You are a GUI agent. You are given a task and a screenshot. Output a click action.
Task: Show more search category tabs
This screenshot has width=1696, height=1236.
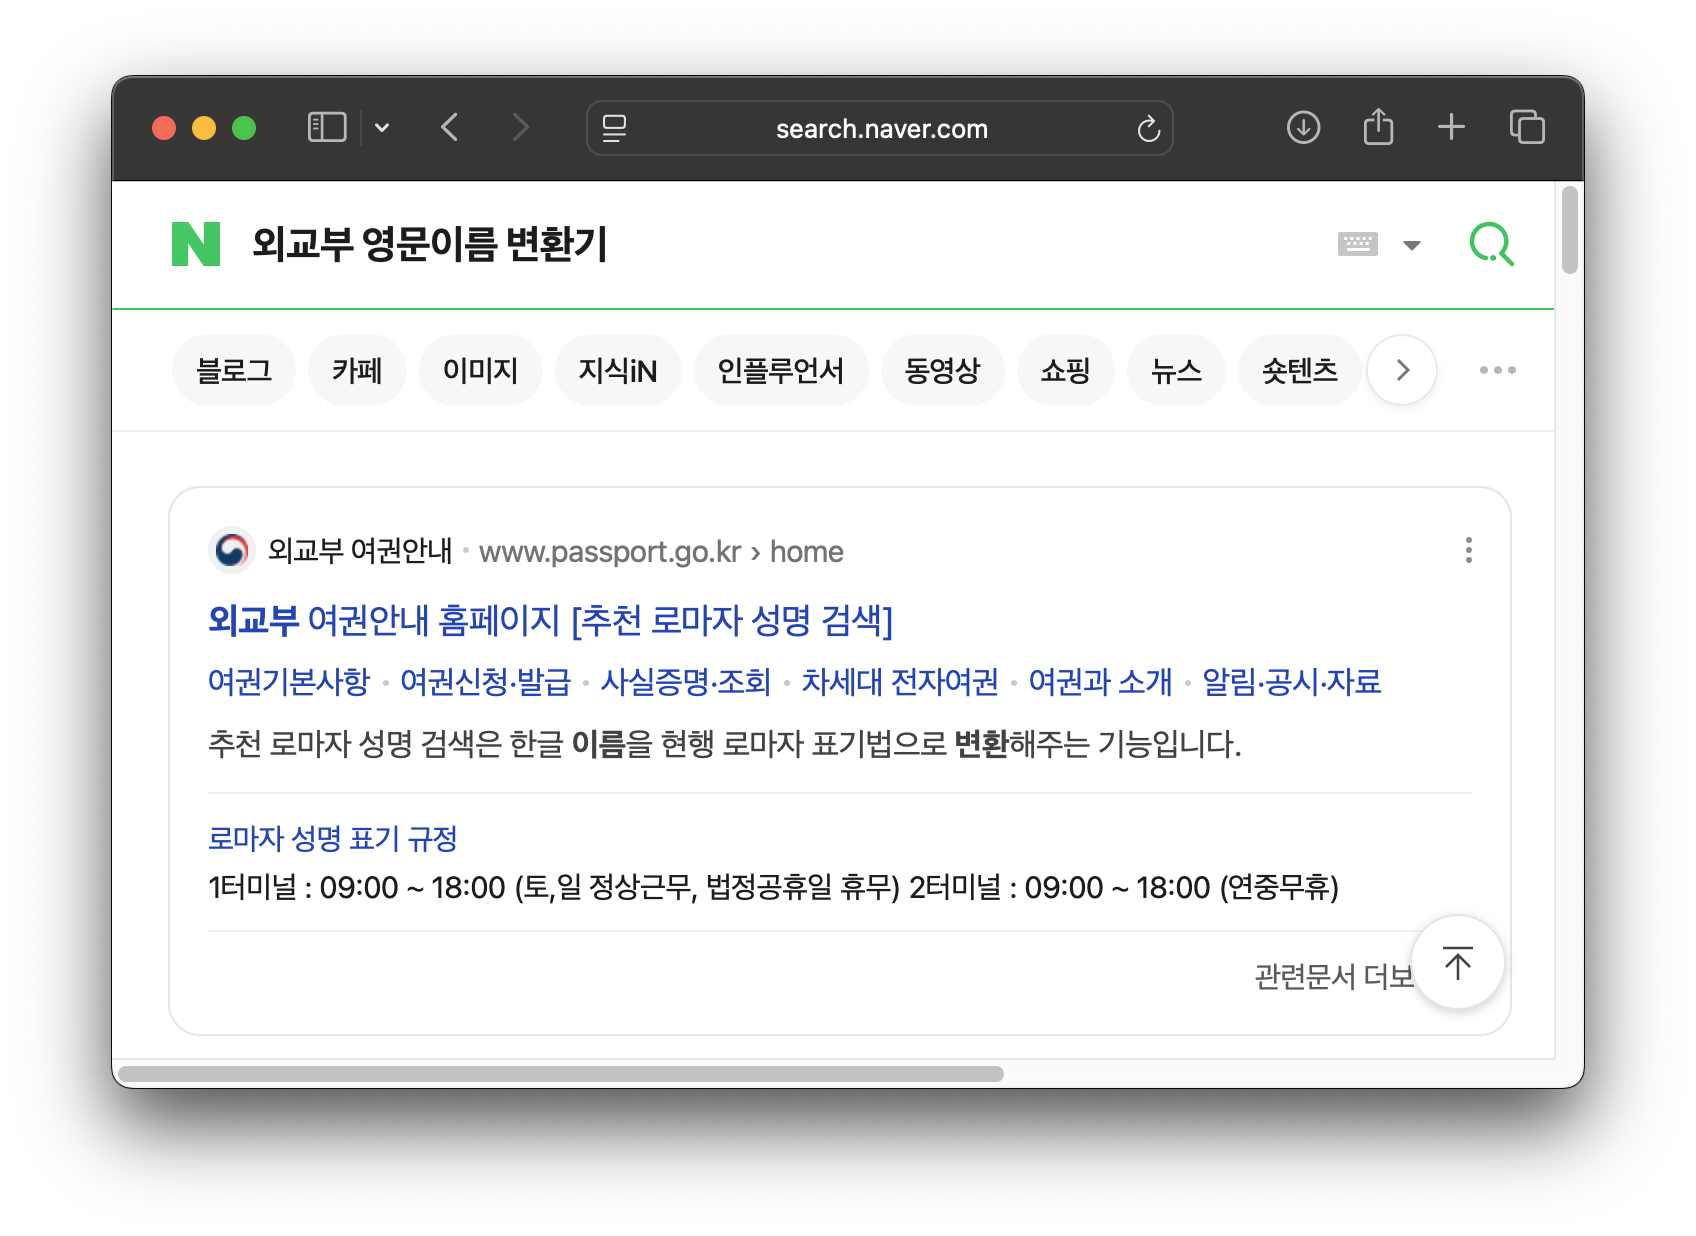pos(1402,370)
